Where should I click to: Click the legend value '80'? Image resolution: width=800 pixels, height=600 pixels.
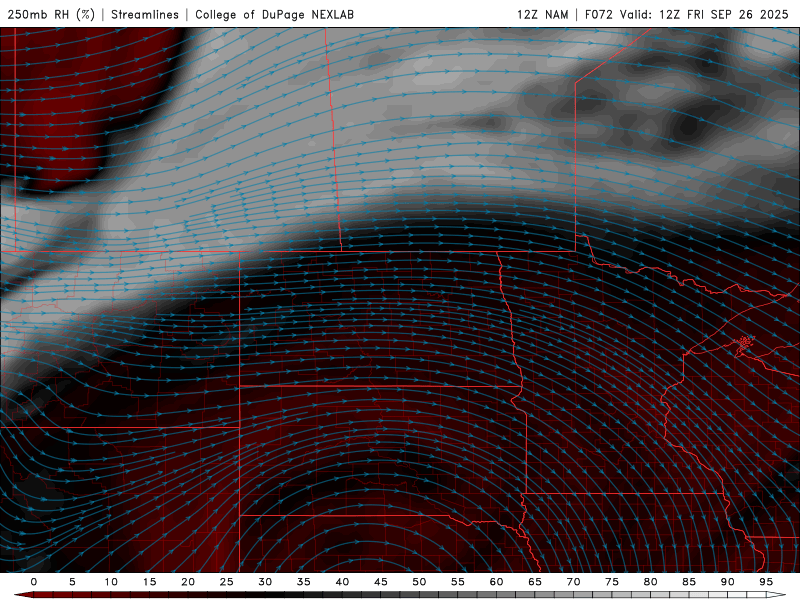(x=651, y=582)
